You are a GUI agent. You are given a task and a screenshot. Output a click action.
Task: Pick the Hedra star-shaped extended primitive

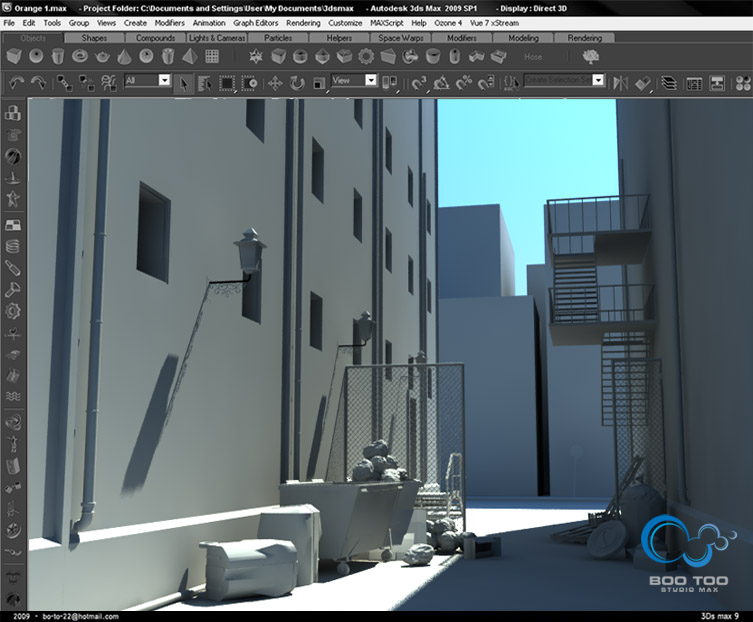tap(256, 57)
